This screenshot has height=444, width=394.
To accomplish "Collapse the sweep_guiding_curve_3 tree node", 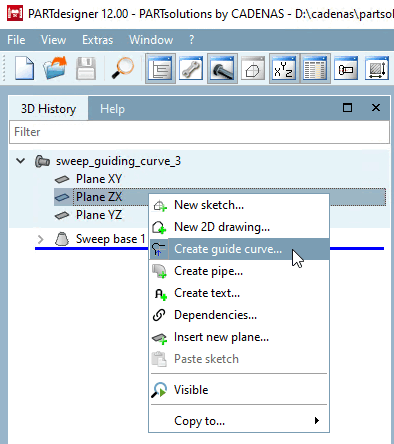I will tap(21, 161).
